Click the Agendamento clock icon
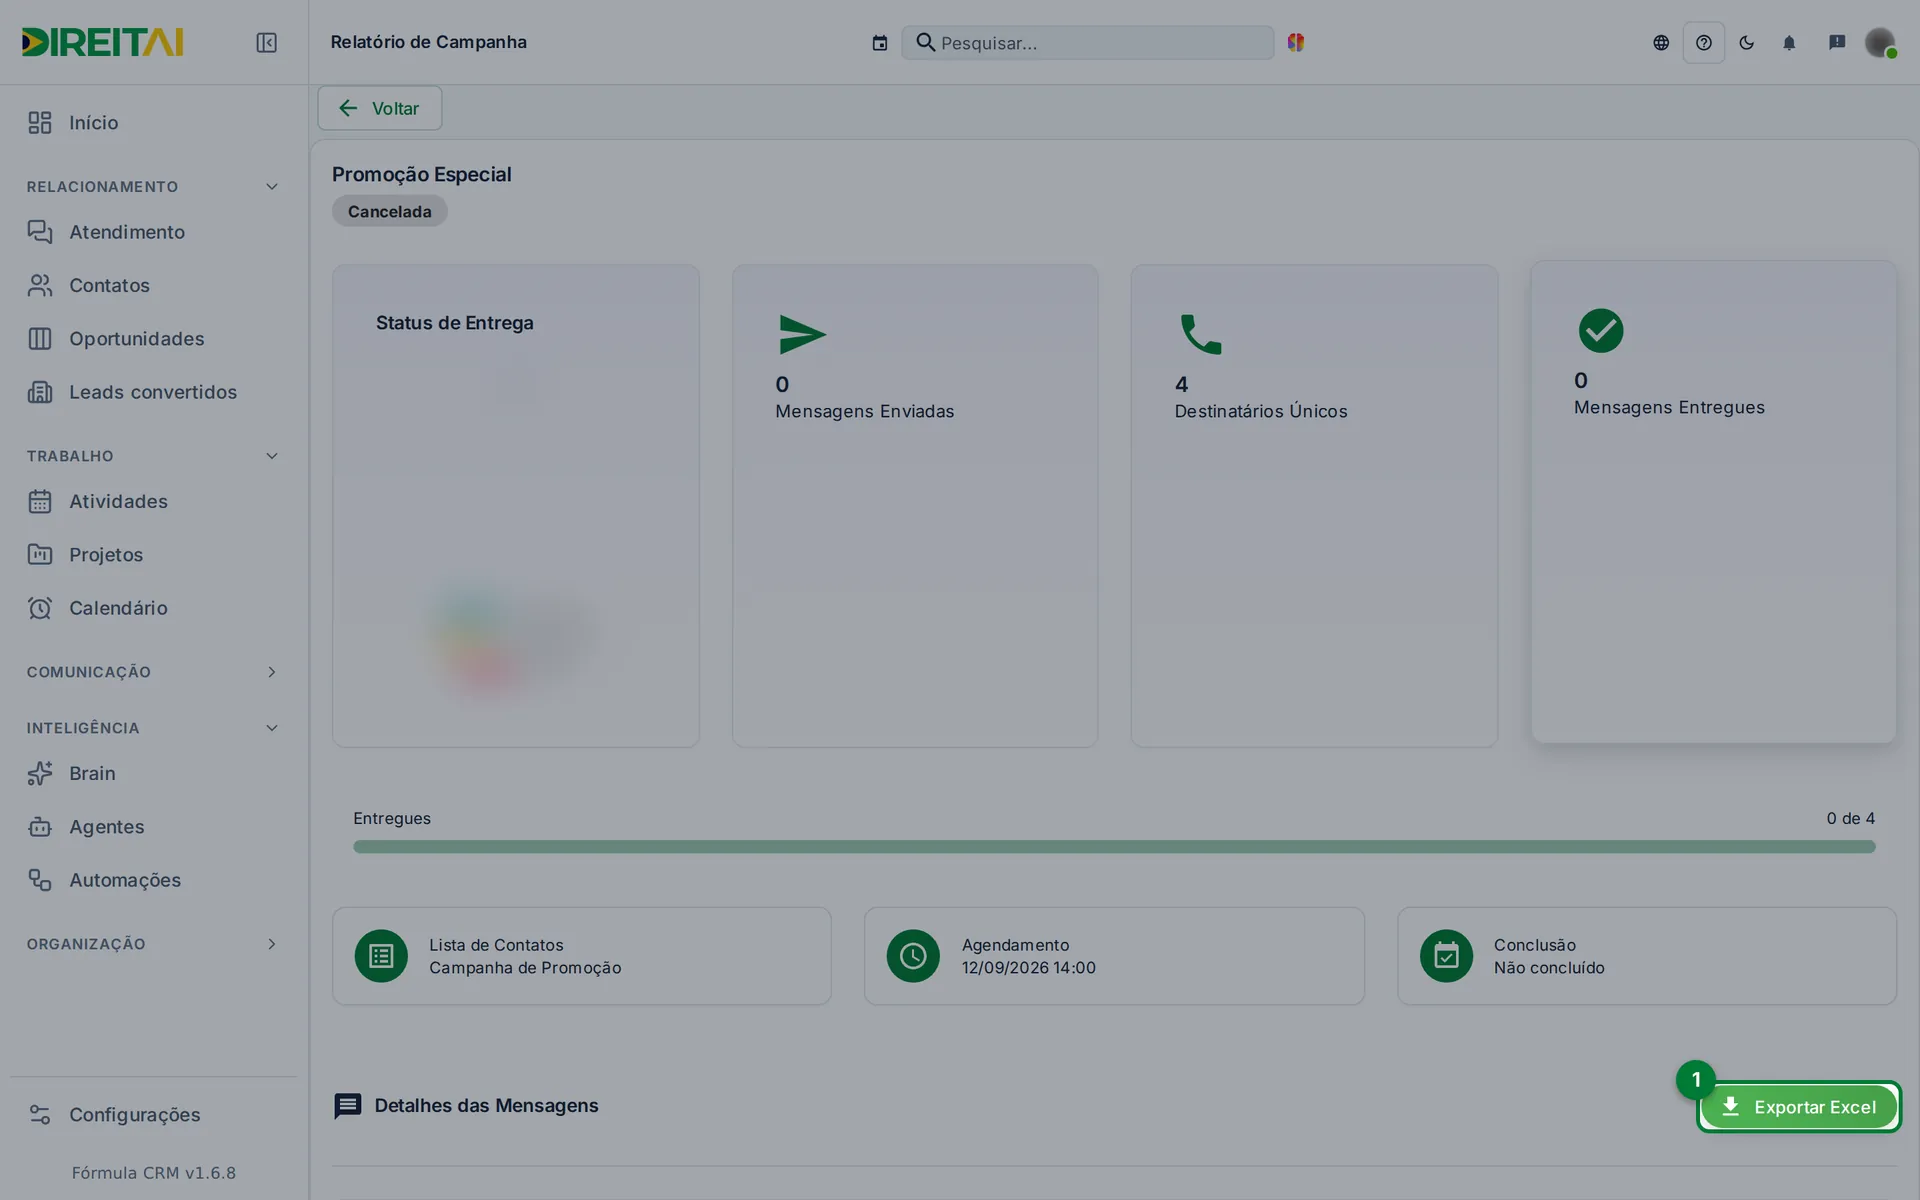The width and height of the screenshot is (1920, 1200). [x=913, y=956]
